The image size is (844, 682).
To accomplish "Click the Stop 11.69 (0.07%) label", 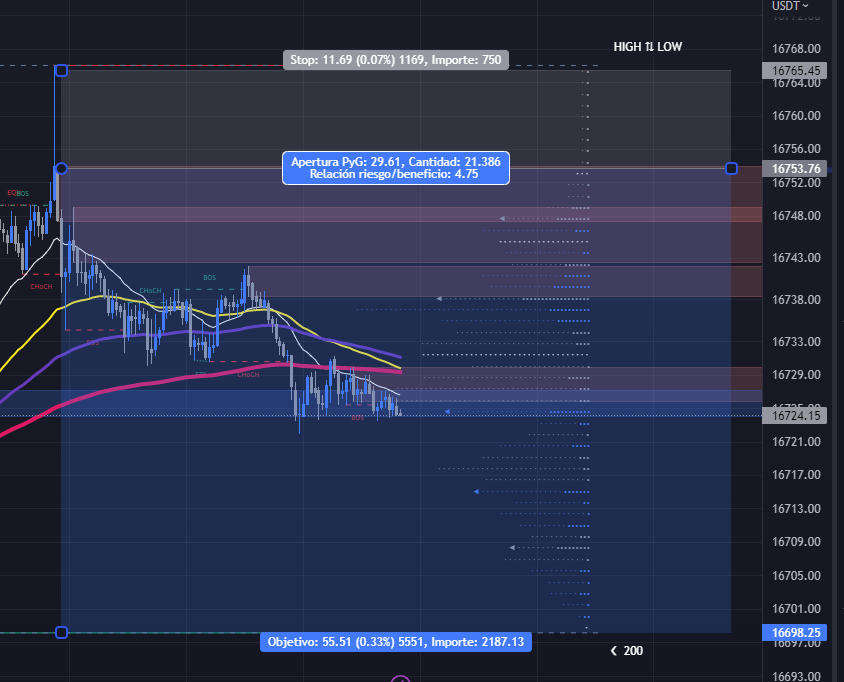I will click(x=396, y=60).
